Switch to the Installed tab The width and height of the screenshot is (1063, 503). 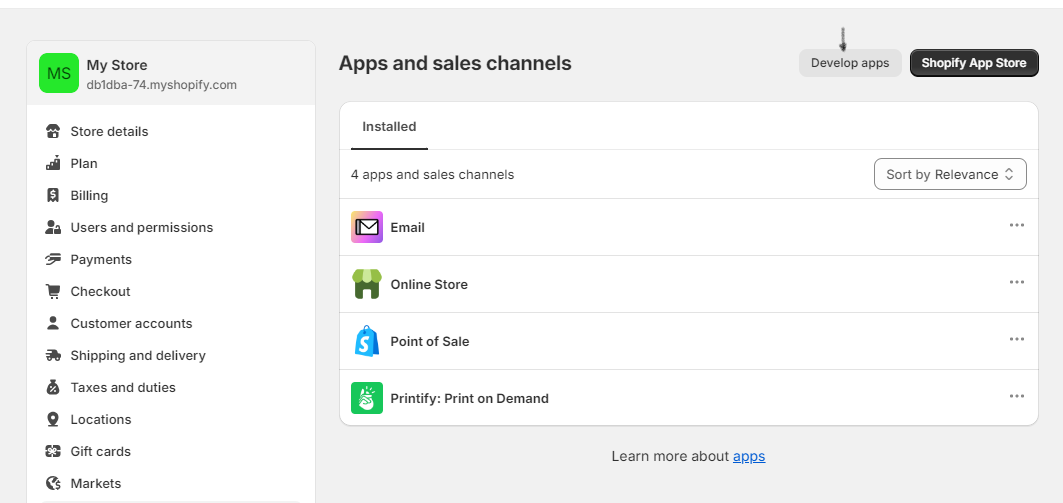[389, 127]
